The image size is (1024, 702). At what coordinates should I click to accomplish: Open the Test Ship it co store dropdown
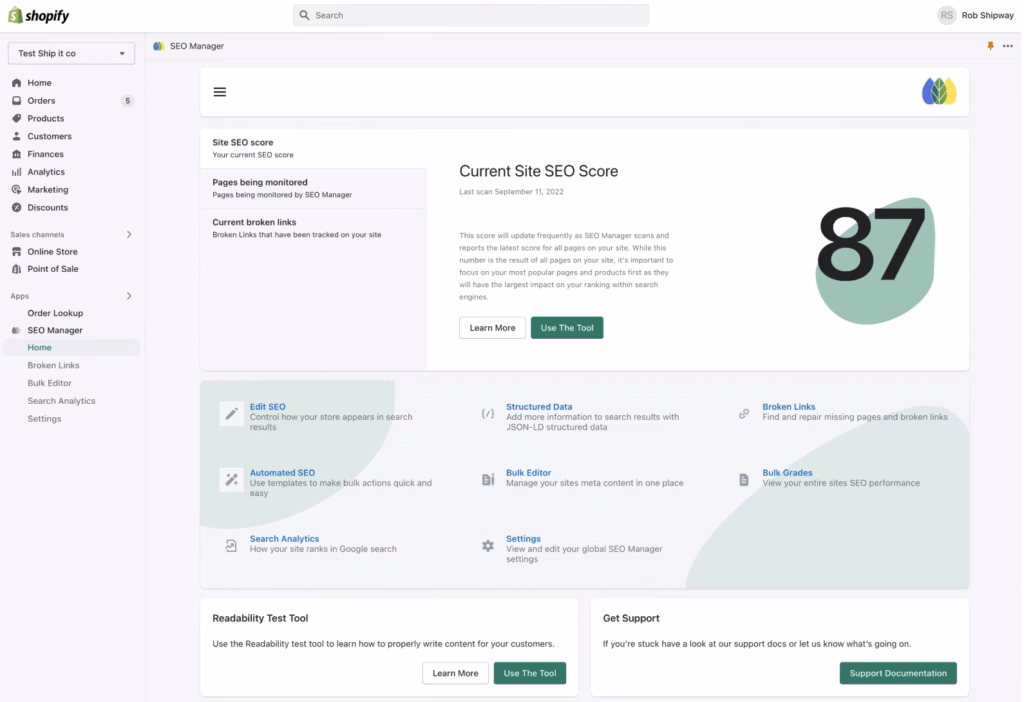(x=70, y=53)
